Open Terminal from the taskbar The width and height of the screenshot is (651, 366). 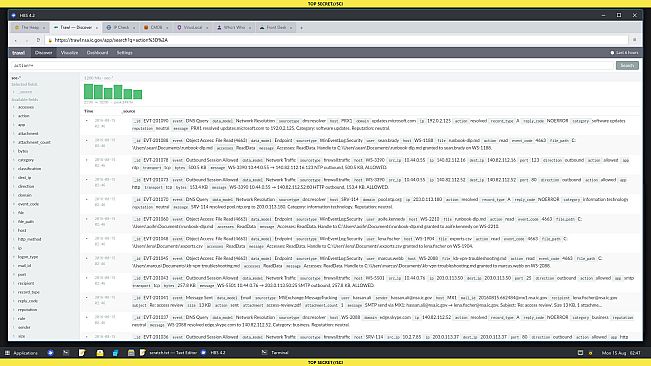[x=275, y=353]
